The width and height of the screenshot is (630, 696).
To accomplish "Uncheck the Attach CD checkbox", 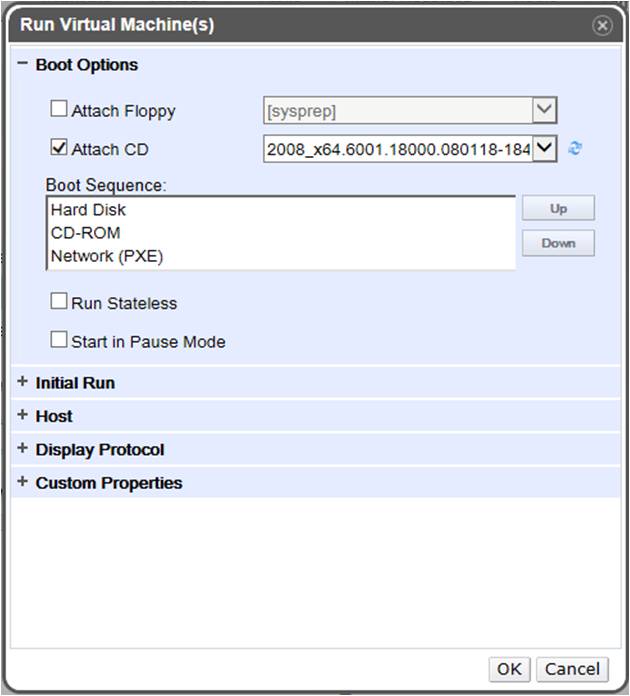I will (x=60, y=149).
